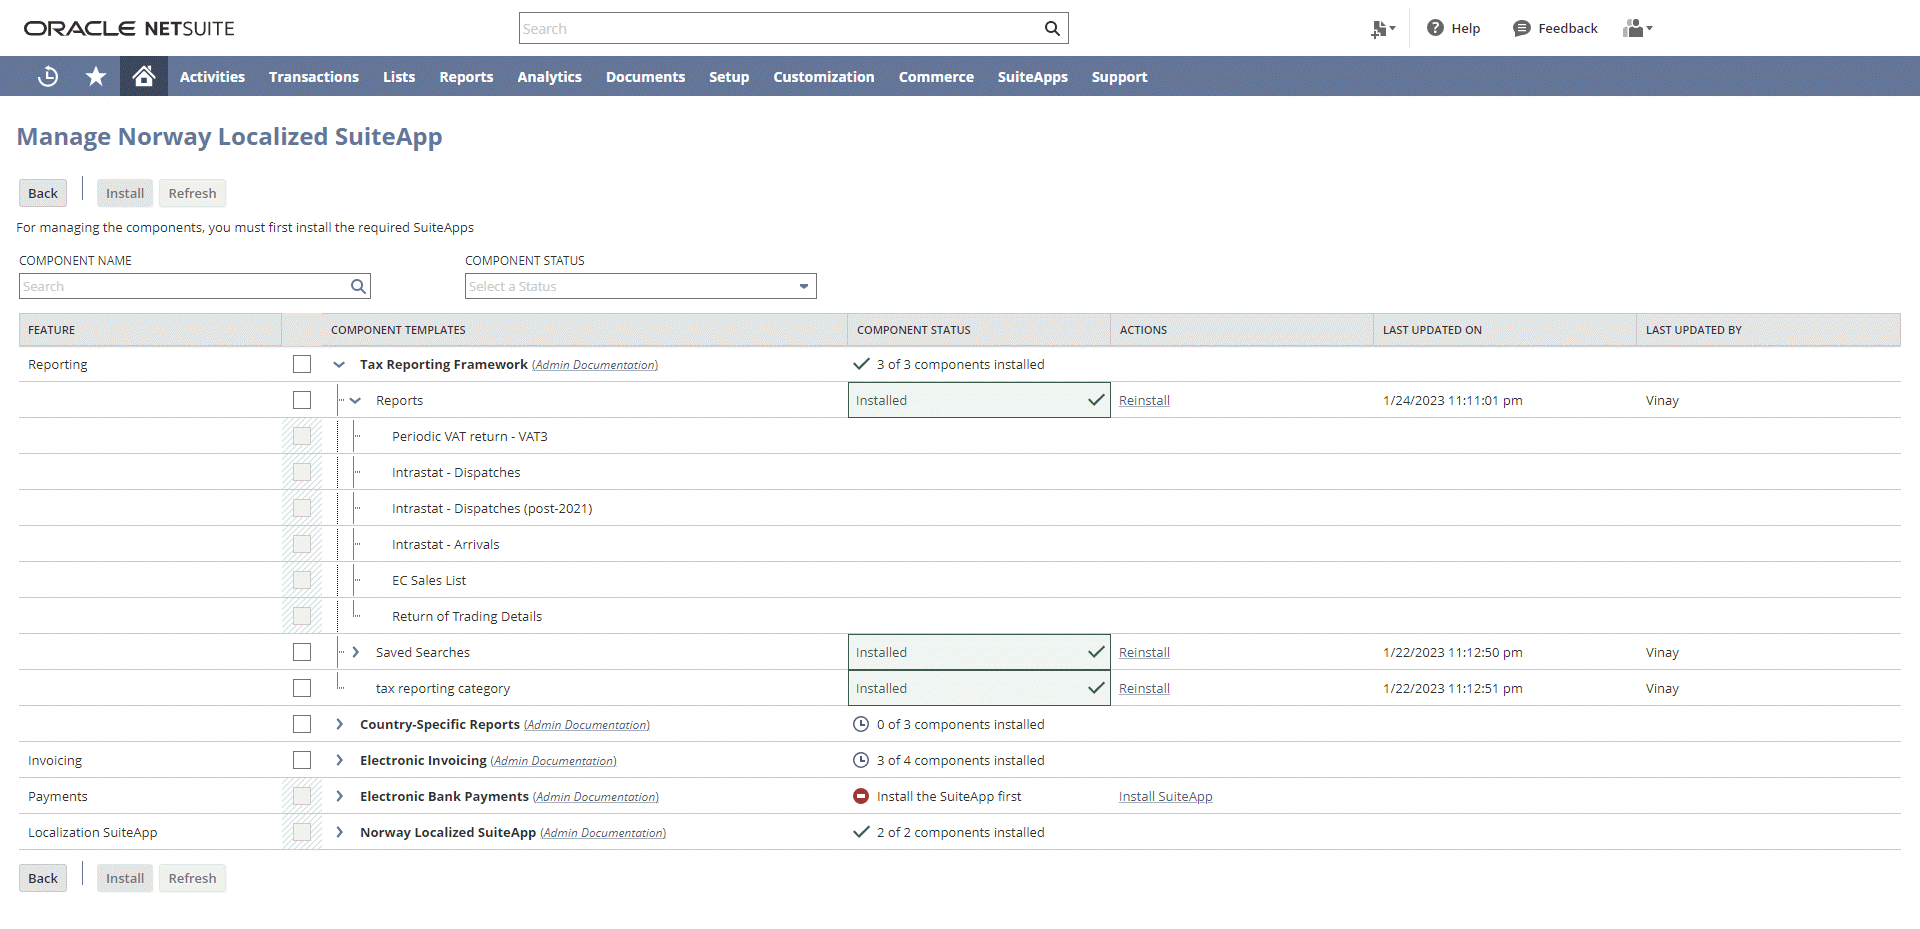The width and height of the screenshot is (1920, 929).
Task: Click the bottom Refresh button
Action: point(192,878)
